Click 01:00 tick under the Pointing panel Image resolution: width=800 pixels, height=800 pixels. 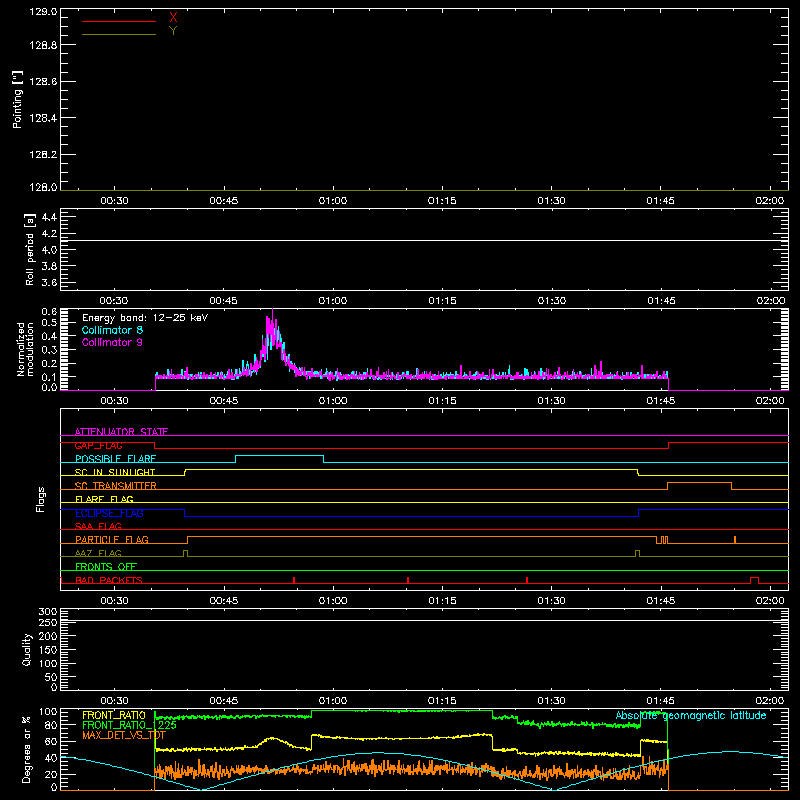[x=333, y=201]
